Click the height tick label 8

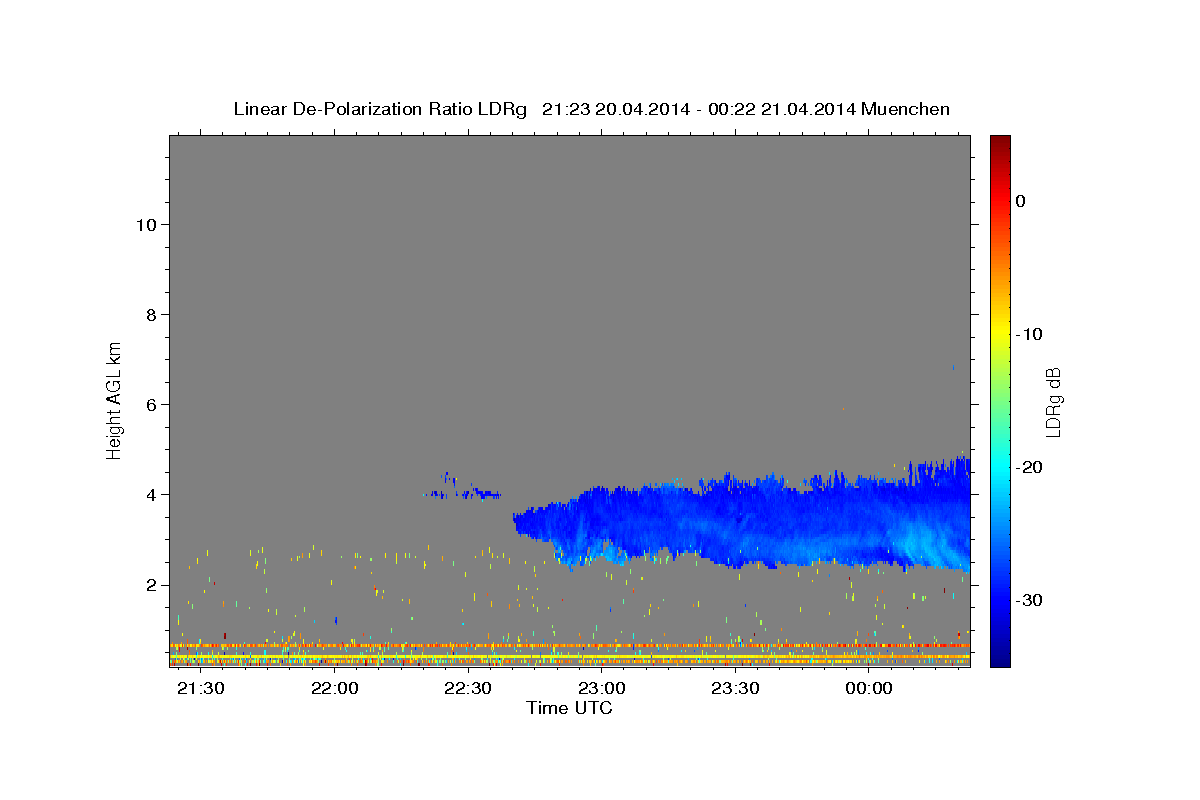pyautogui.click(x=151, y=315)
